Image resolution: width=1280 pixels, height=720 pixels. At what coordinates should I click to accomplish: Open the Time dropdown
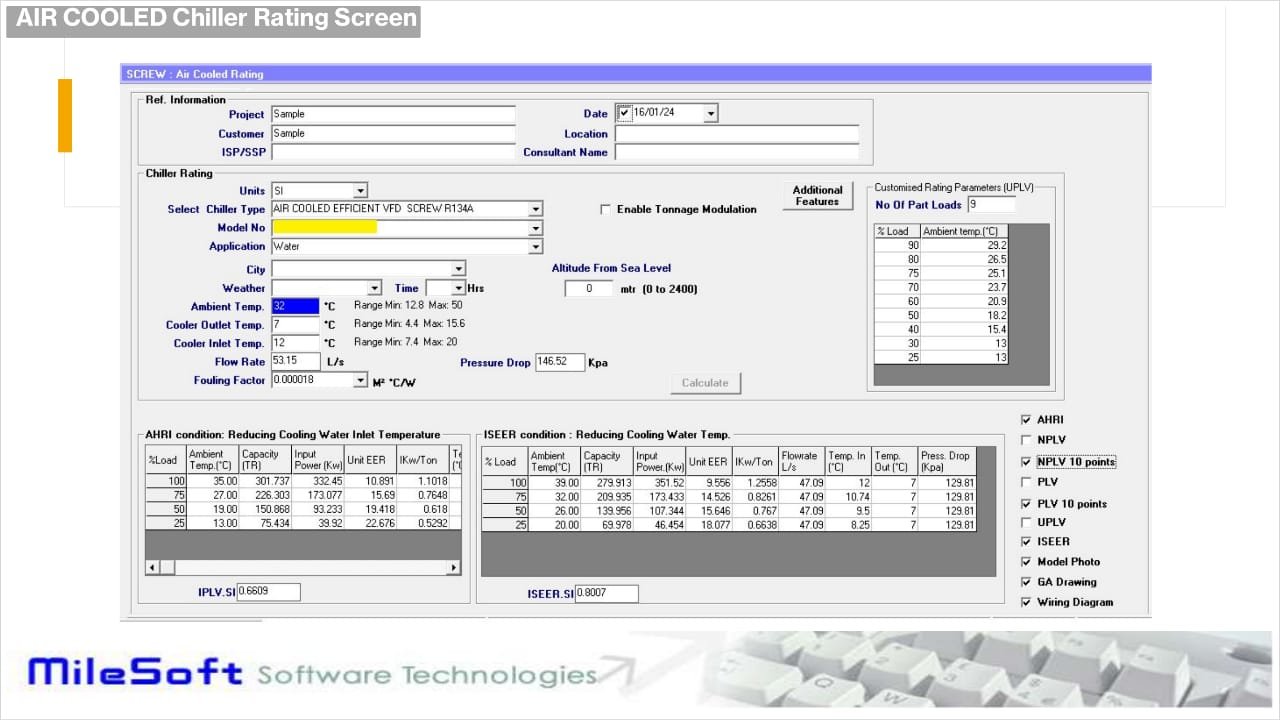click(x=458, y=288)
